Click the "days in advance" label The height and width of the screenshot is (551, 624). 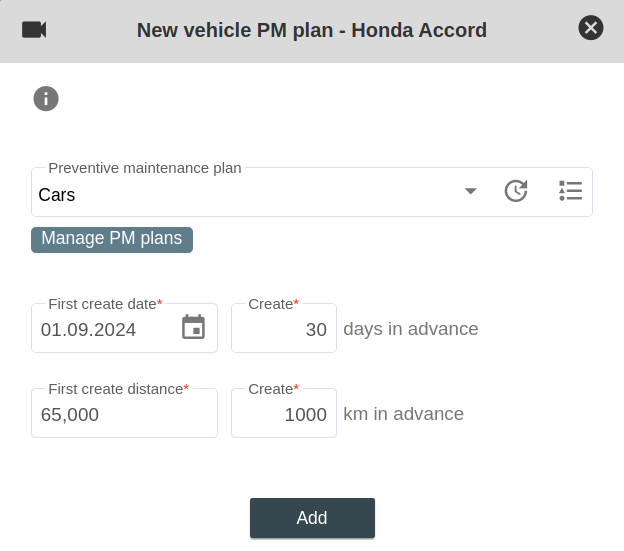pos(411,329)
